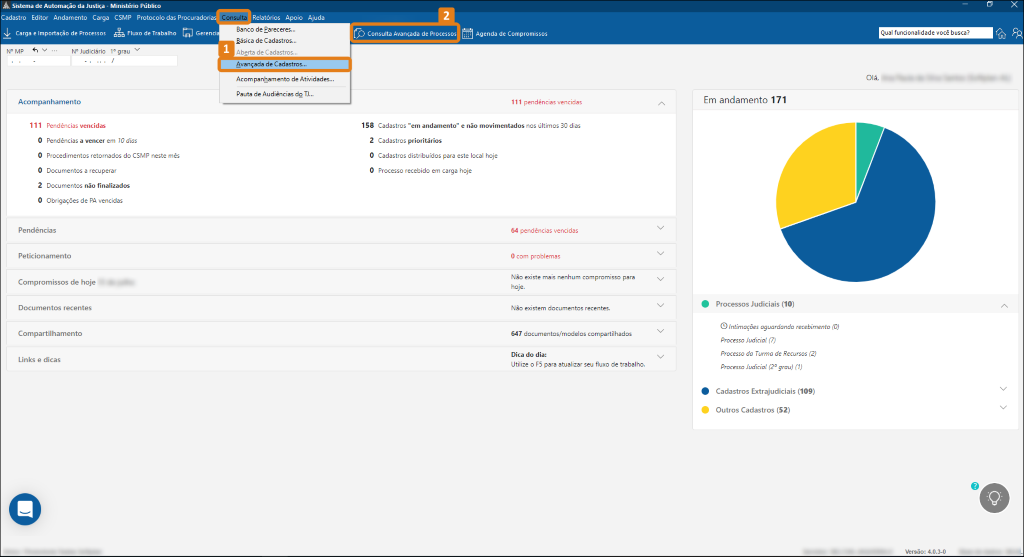Open the Protocolo das Procuradorias menu
The height and width of the screenshot is (557, 1024).
coord(176,18)
